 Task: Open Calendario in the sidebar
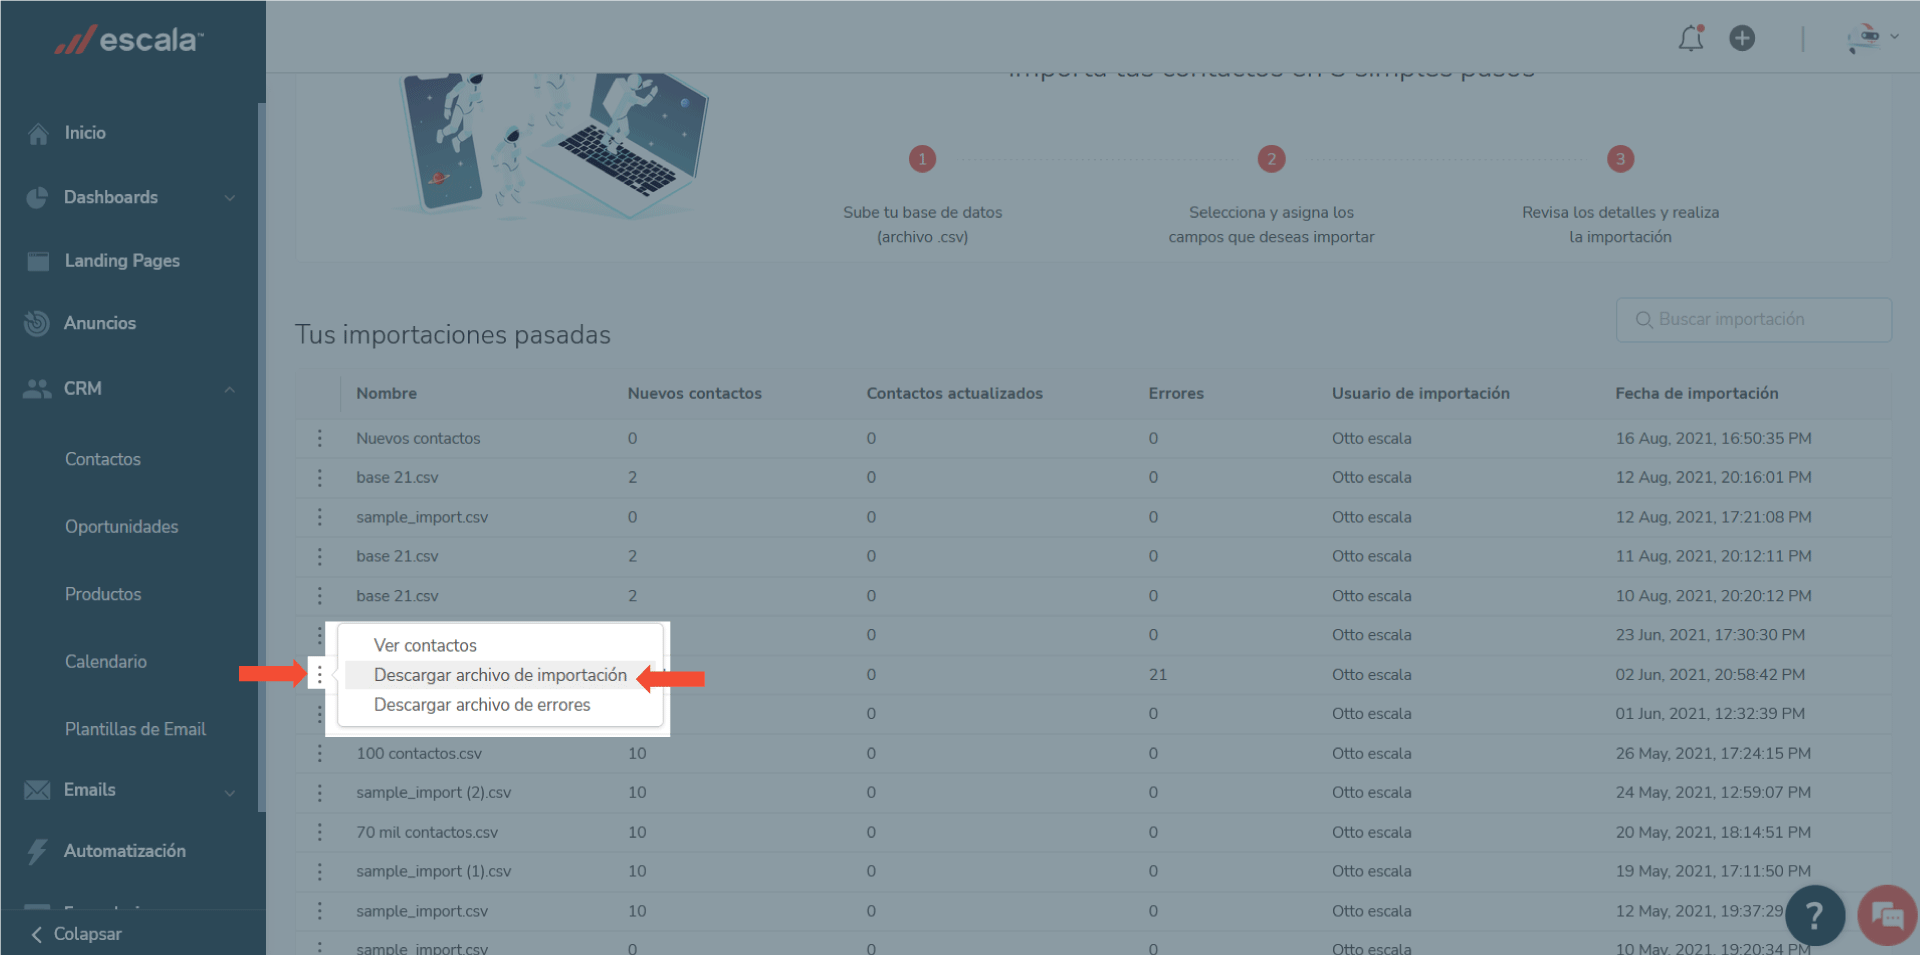106,661
